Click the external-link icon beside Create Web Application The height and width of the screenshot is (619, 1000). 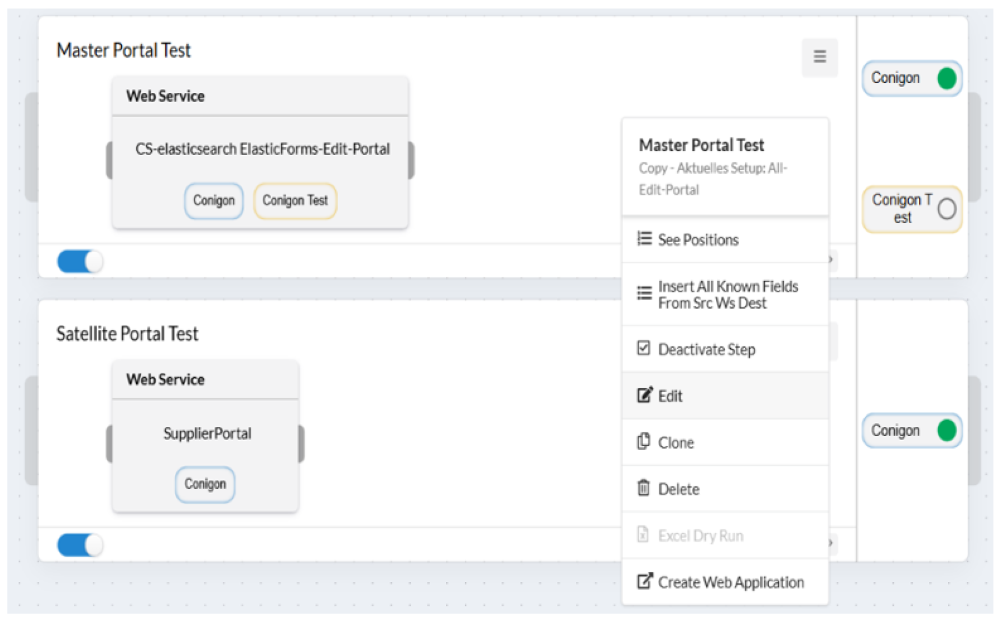(x=643, y=582)
